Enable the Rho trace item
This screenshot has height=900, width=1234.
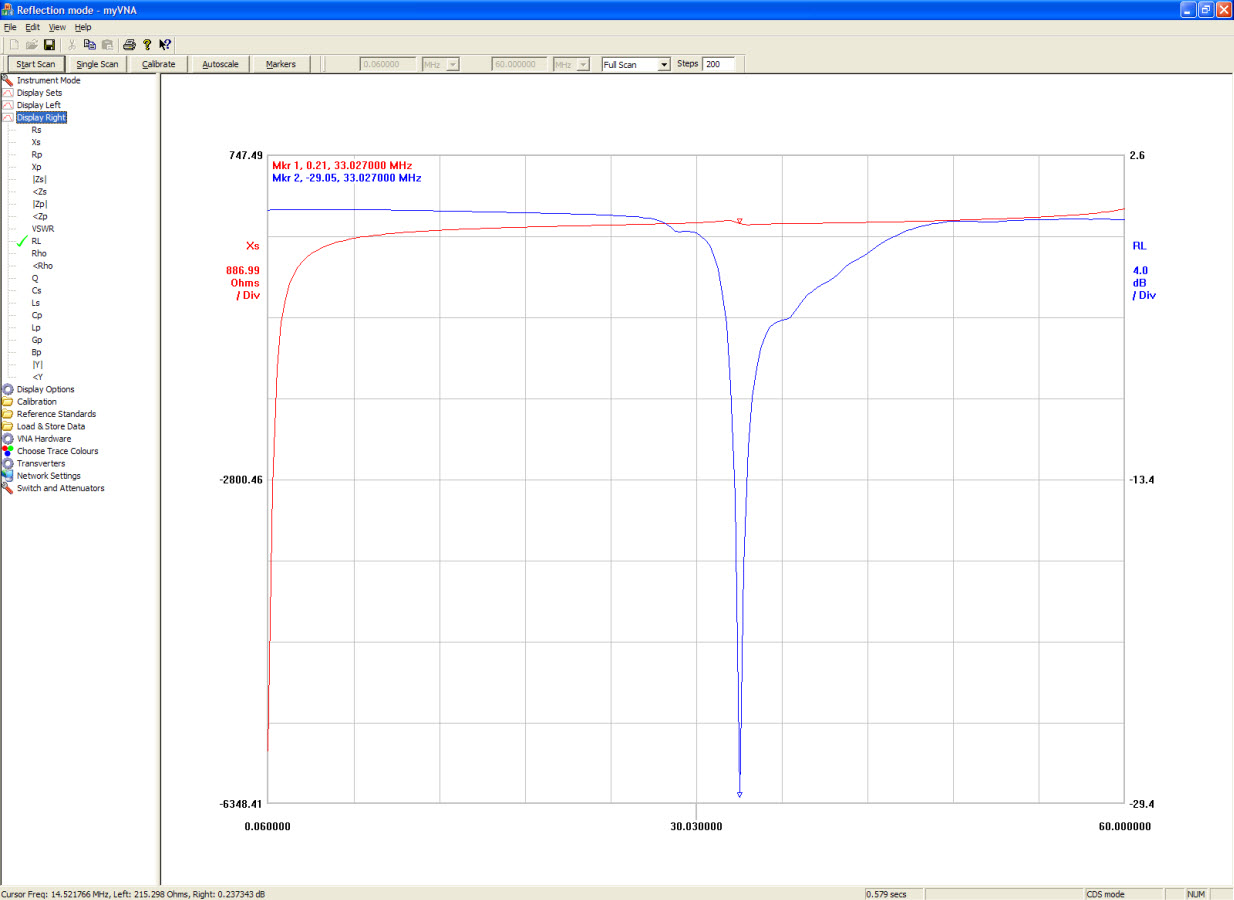coord(39,253)
